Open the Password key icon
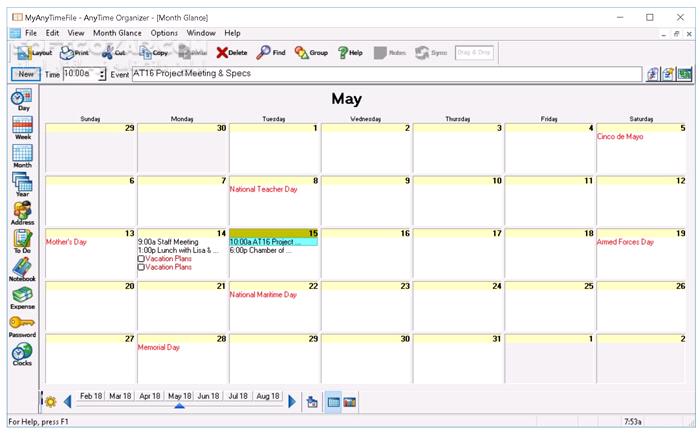The height and width of the screenshot is (434, 700). pos(22,326)
